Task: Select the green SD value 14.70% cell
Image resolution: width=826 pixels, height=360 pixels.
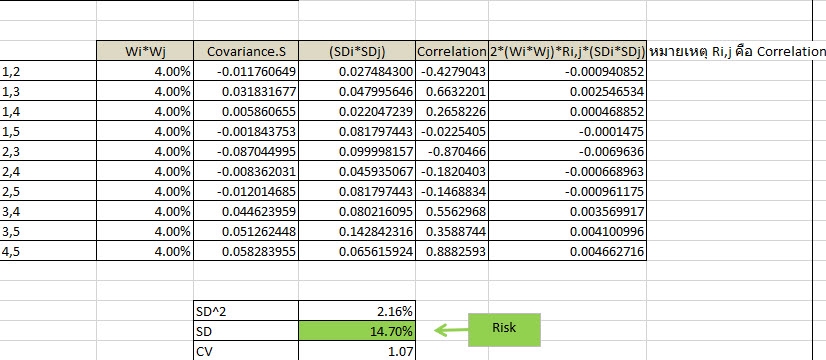Action: (x=357, y=331)
